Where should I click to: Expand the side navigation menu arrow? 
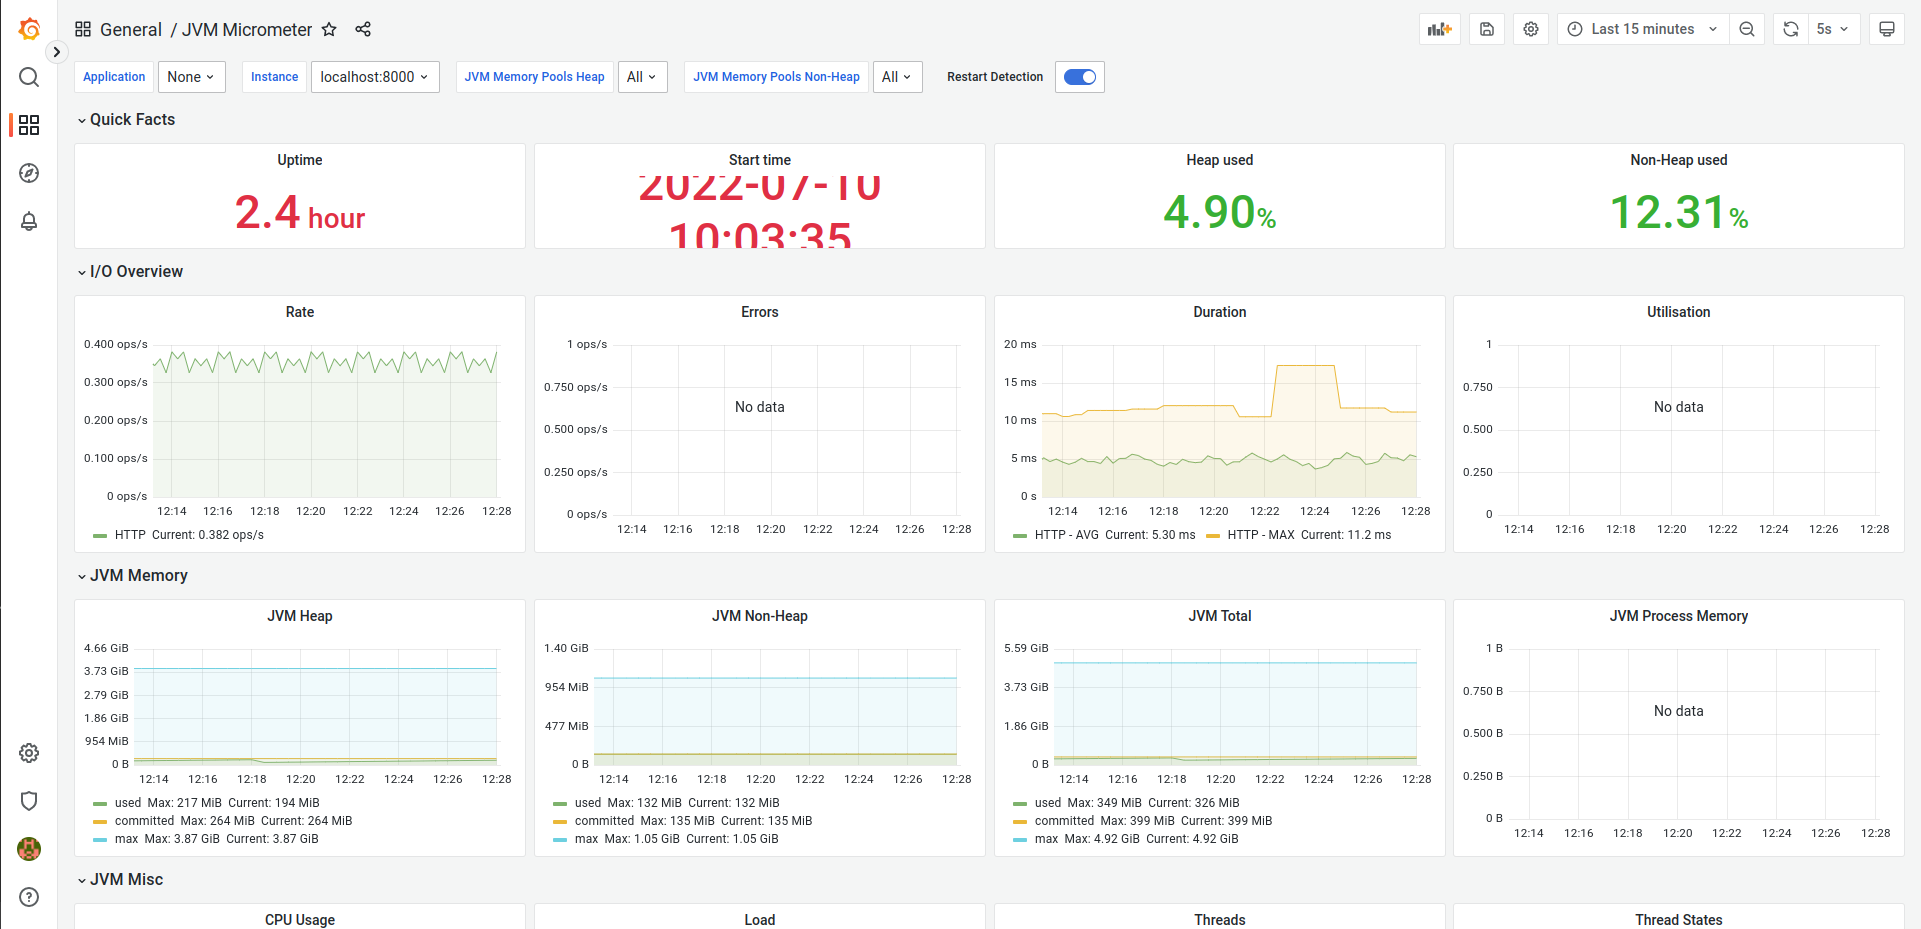click(57, 52)
